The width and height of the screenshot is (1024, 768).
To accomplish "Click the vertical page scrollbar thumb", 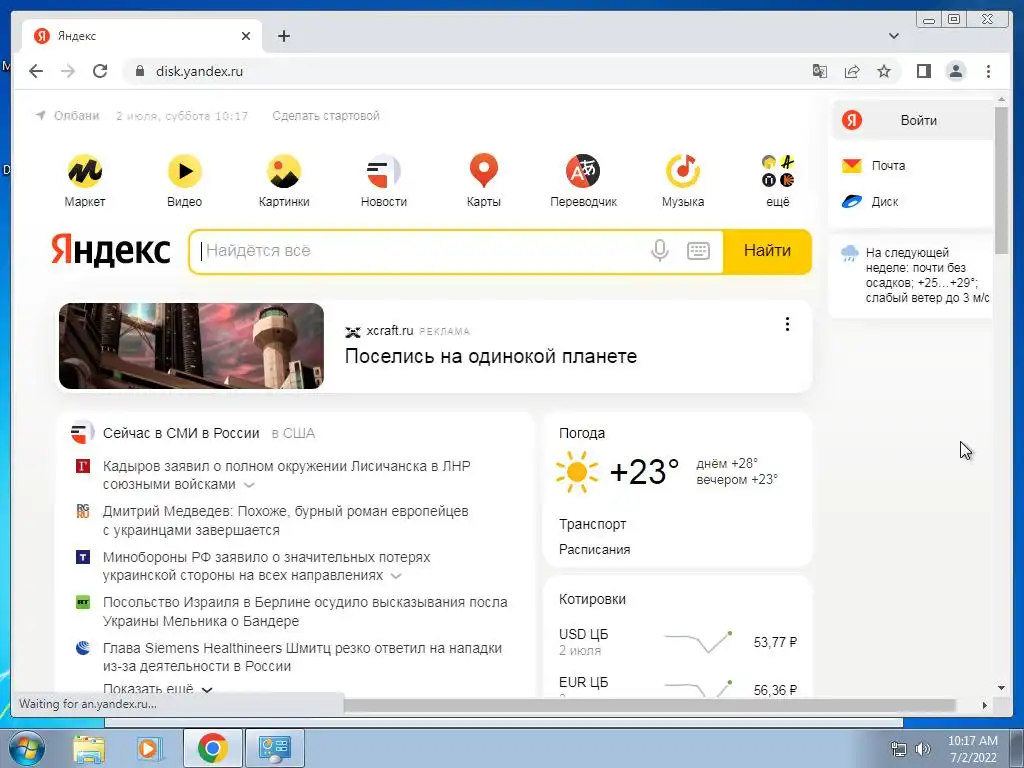I will [x=1001, y=180].
